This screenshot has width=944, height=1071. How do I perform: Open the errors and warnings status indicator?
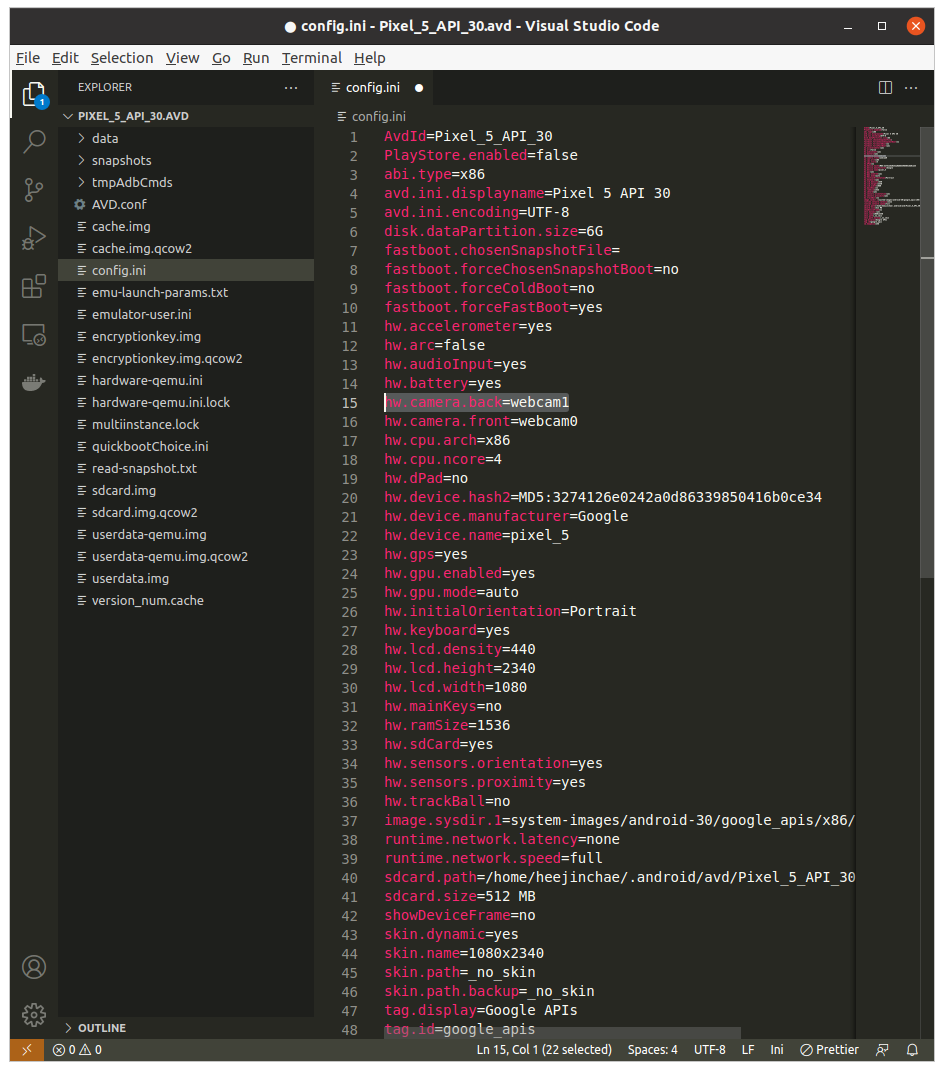pyautogui.click(x=77, y=1050)
